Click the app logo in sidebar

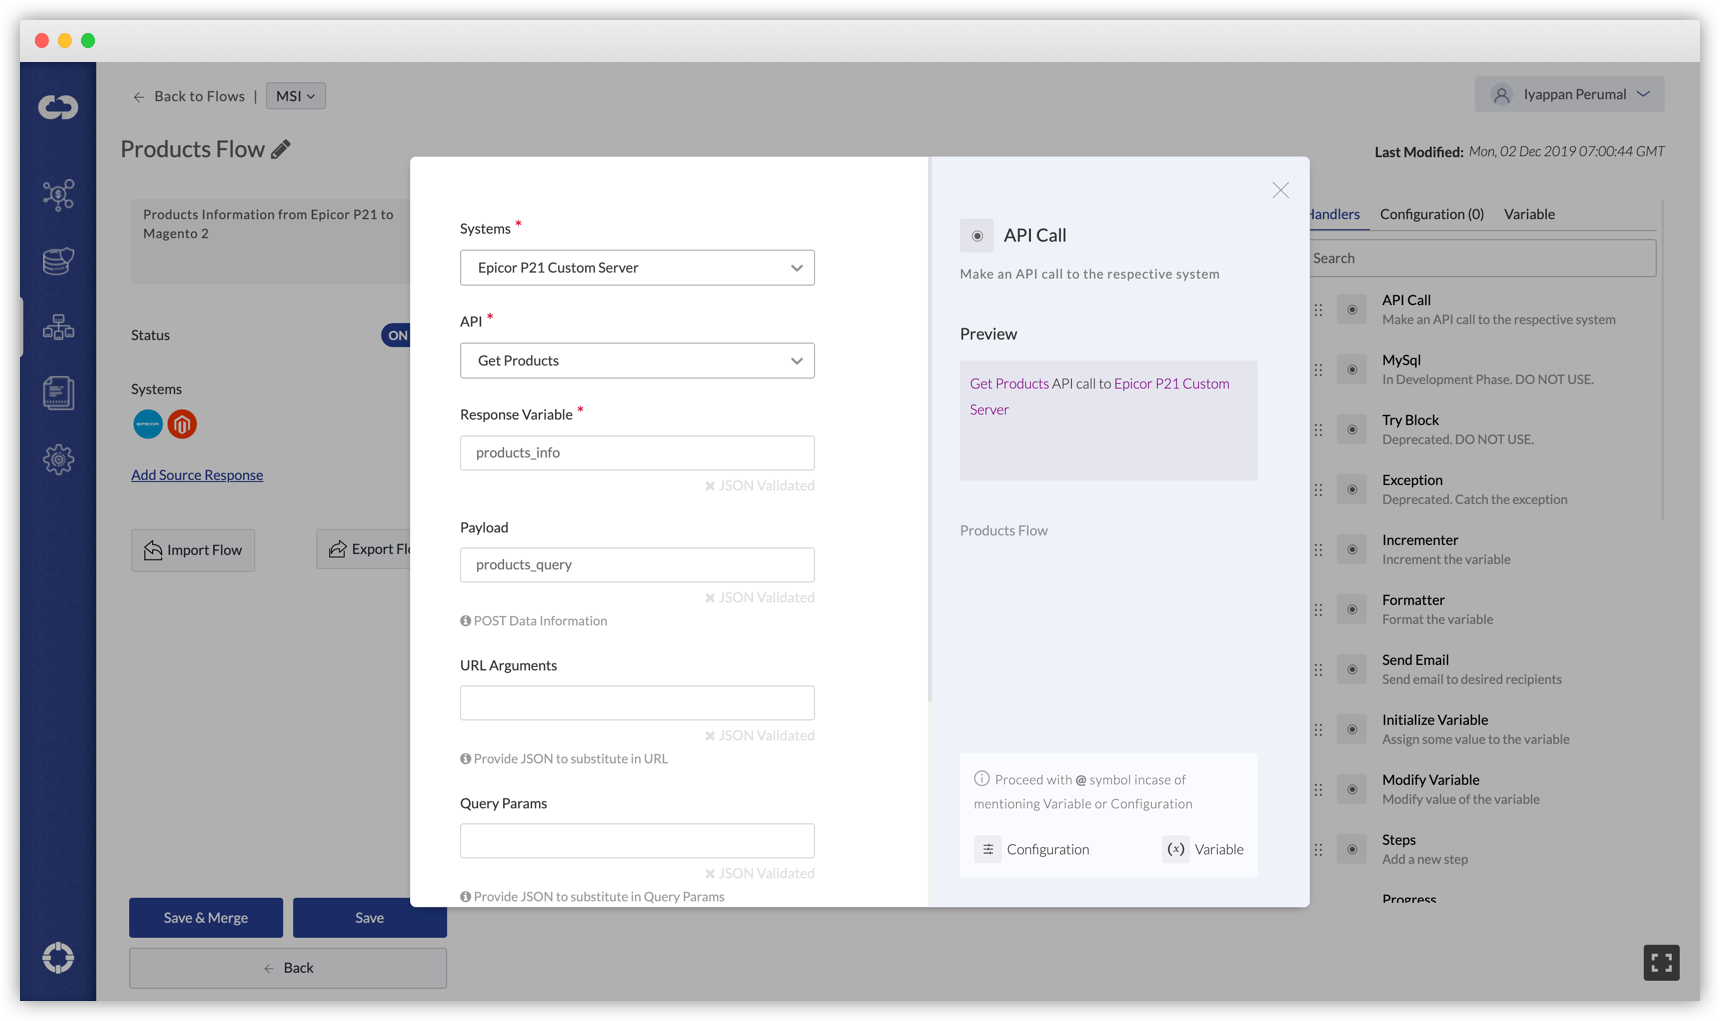(58, 106)
